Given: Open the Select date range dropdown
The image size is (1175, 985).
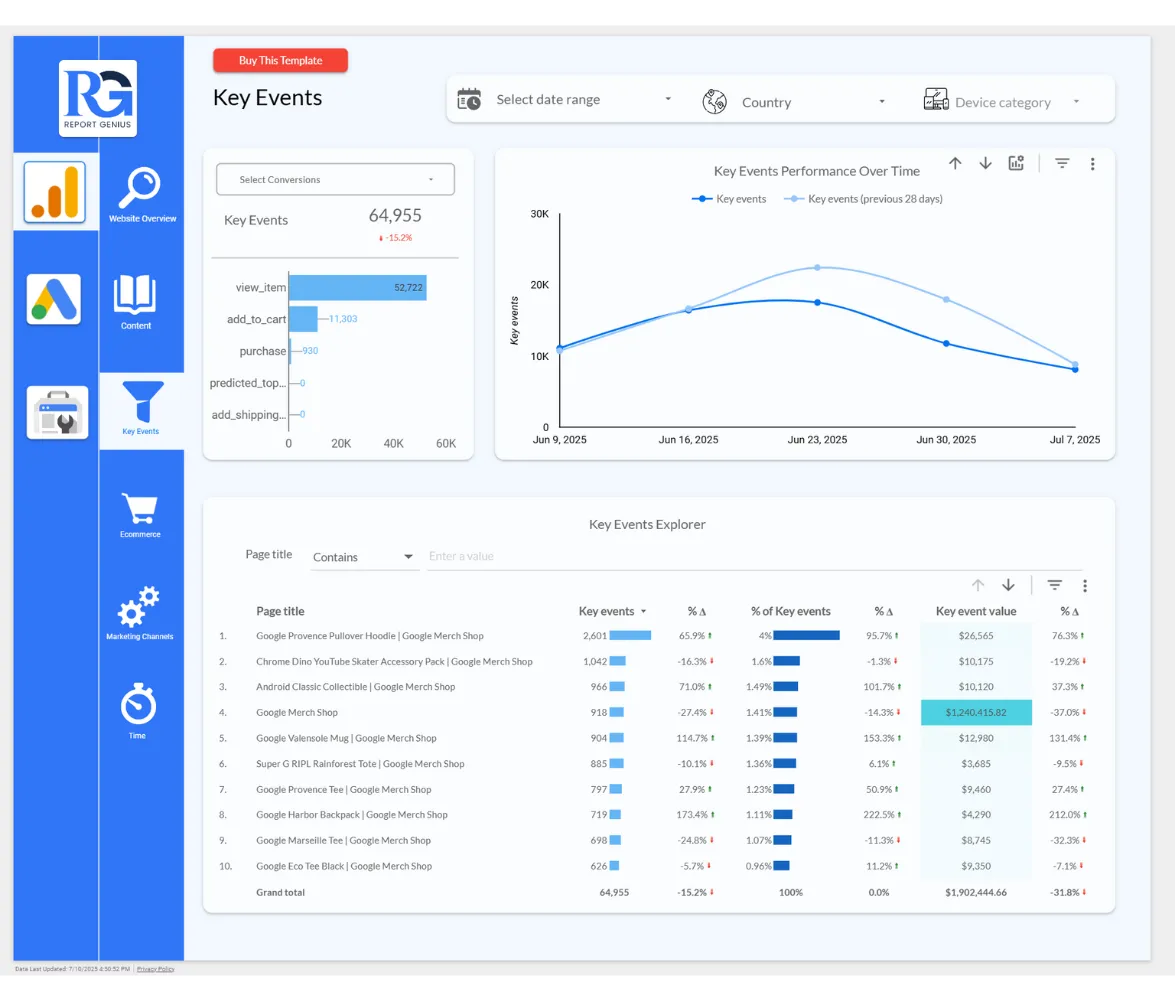Looking at the screenshot, I should click(583, 100).
